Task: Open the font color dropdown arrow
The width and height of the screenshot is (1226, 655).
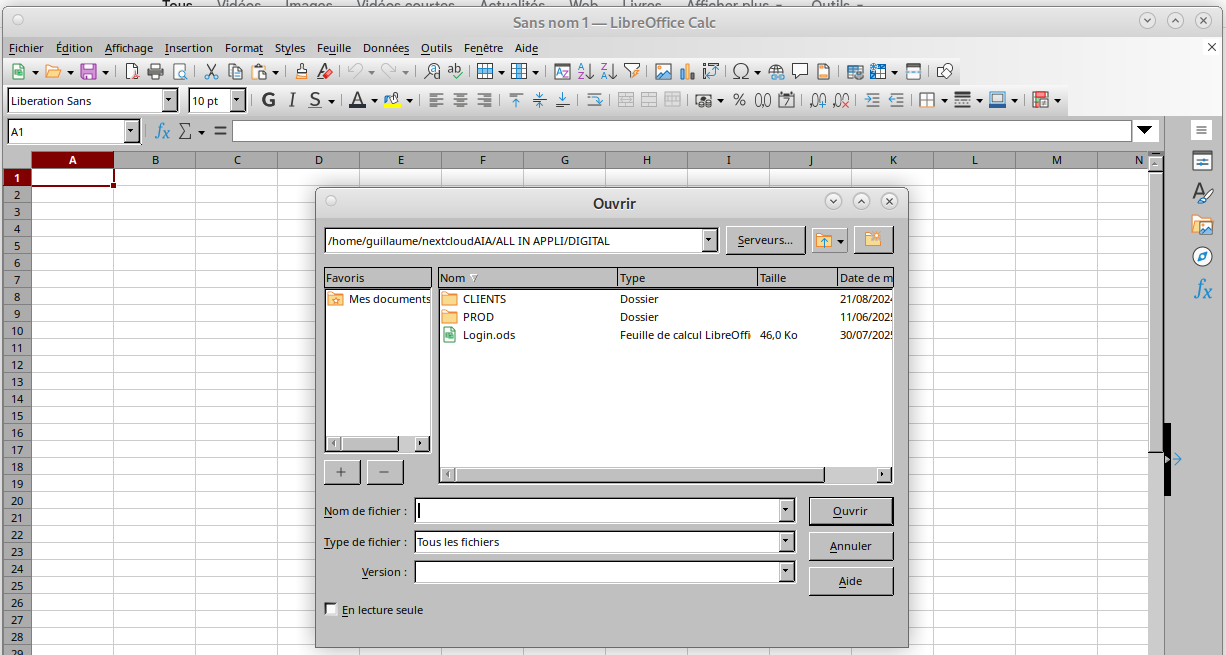Action: [x=374, y=100]
